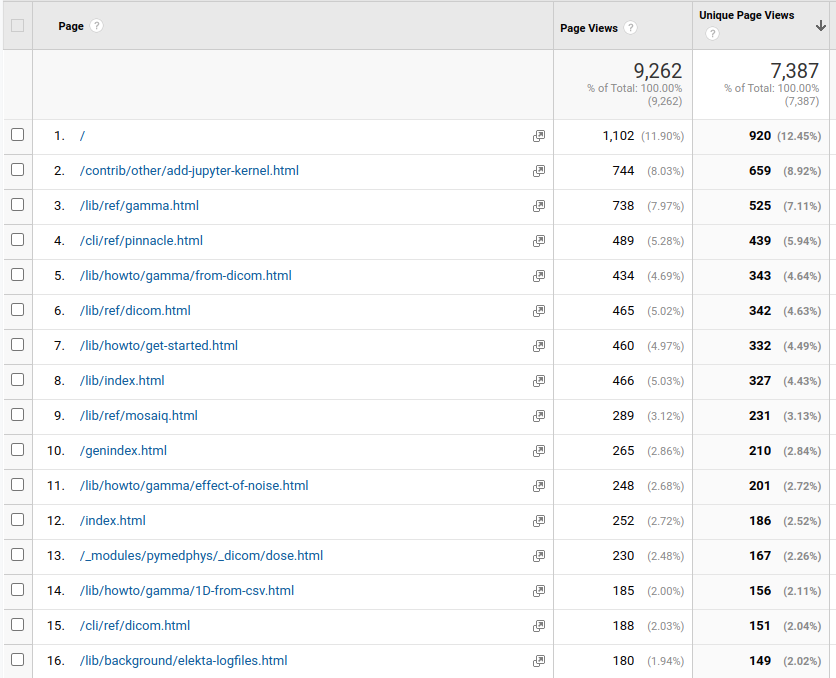This screenshot has width=836, height=678.
Task: Click total Unique Page Views value 7,387
Action: point(794,71)
